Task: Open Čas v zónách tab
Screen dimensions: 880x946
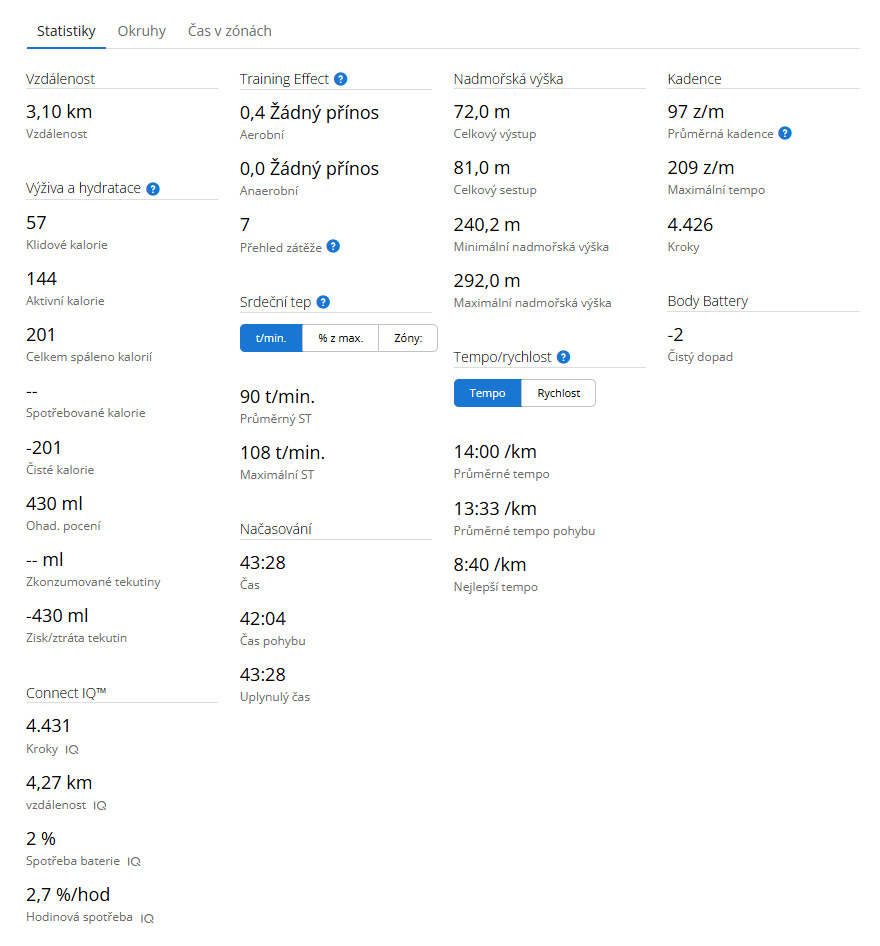Action: (230, 31)
